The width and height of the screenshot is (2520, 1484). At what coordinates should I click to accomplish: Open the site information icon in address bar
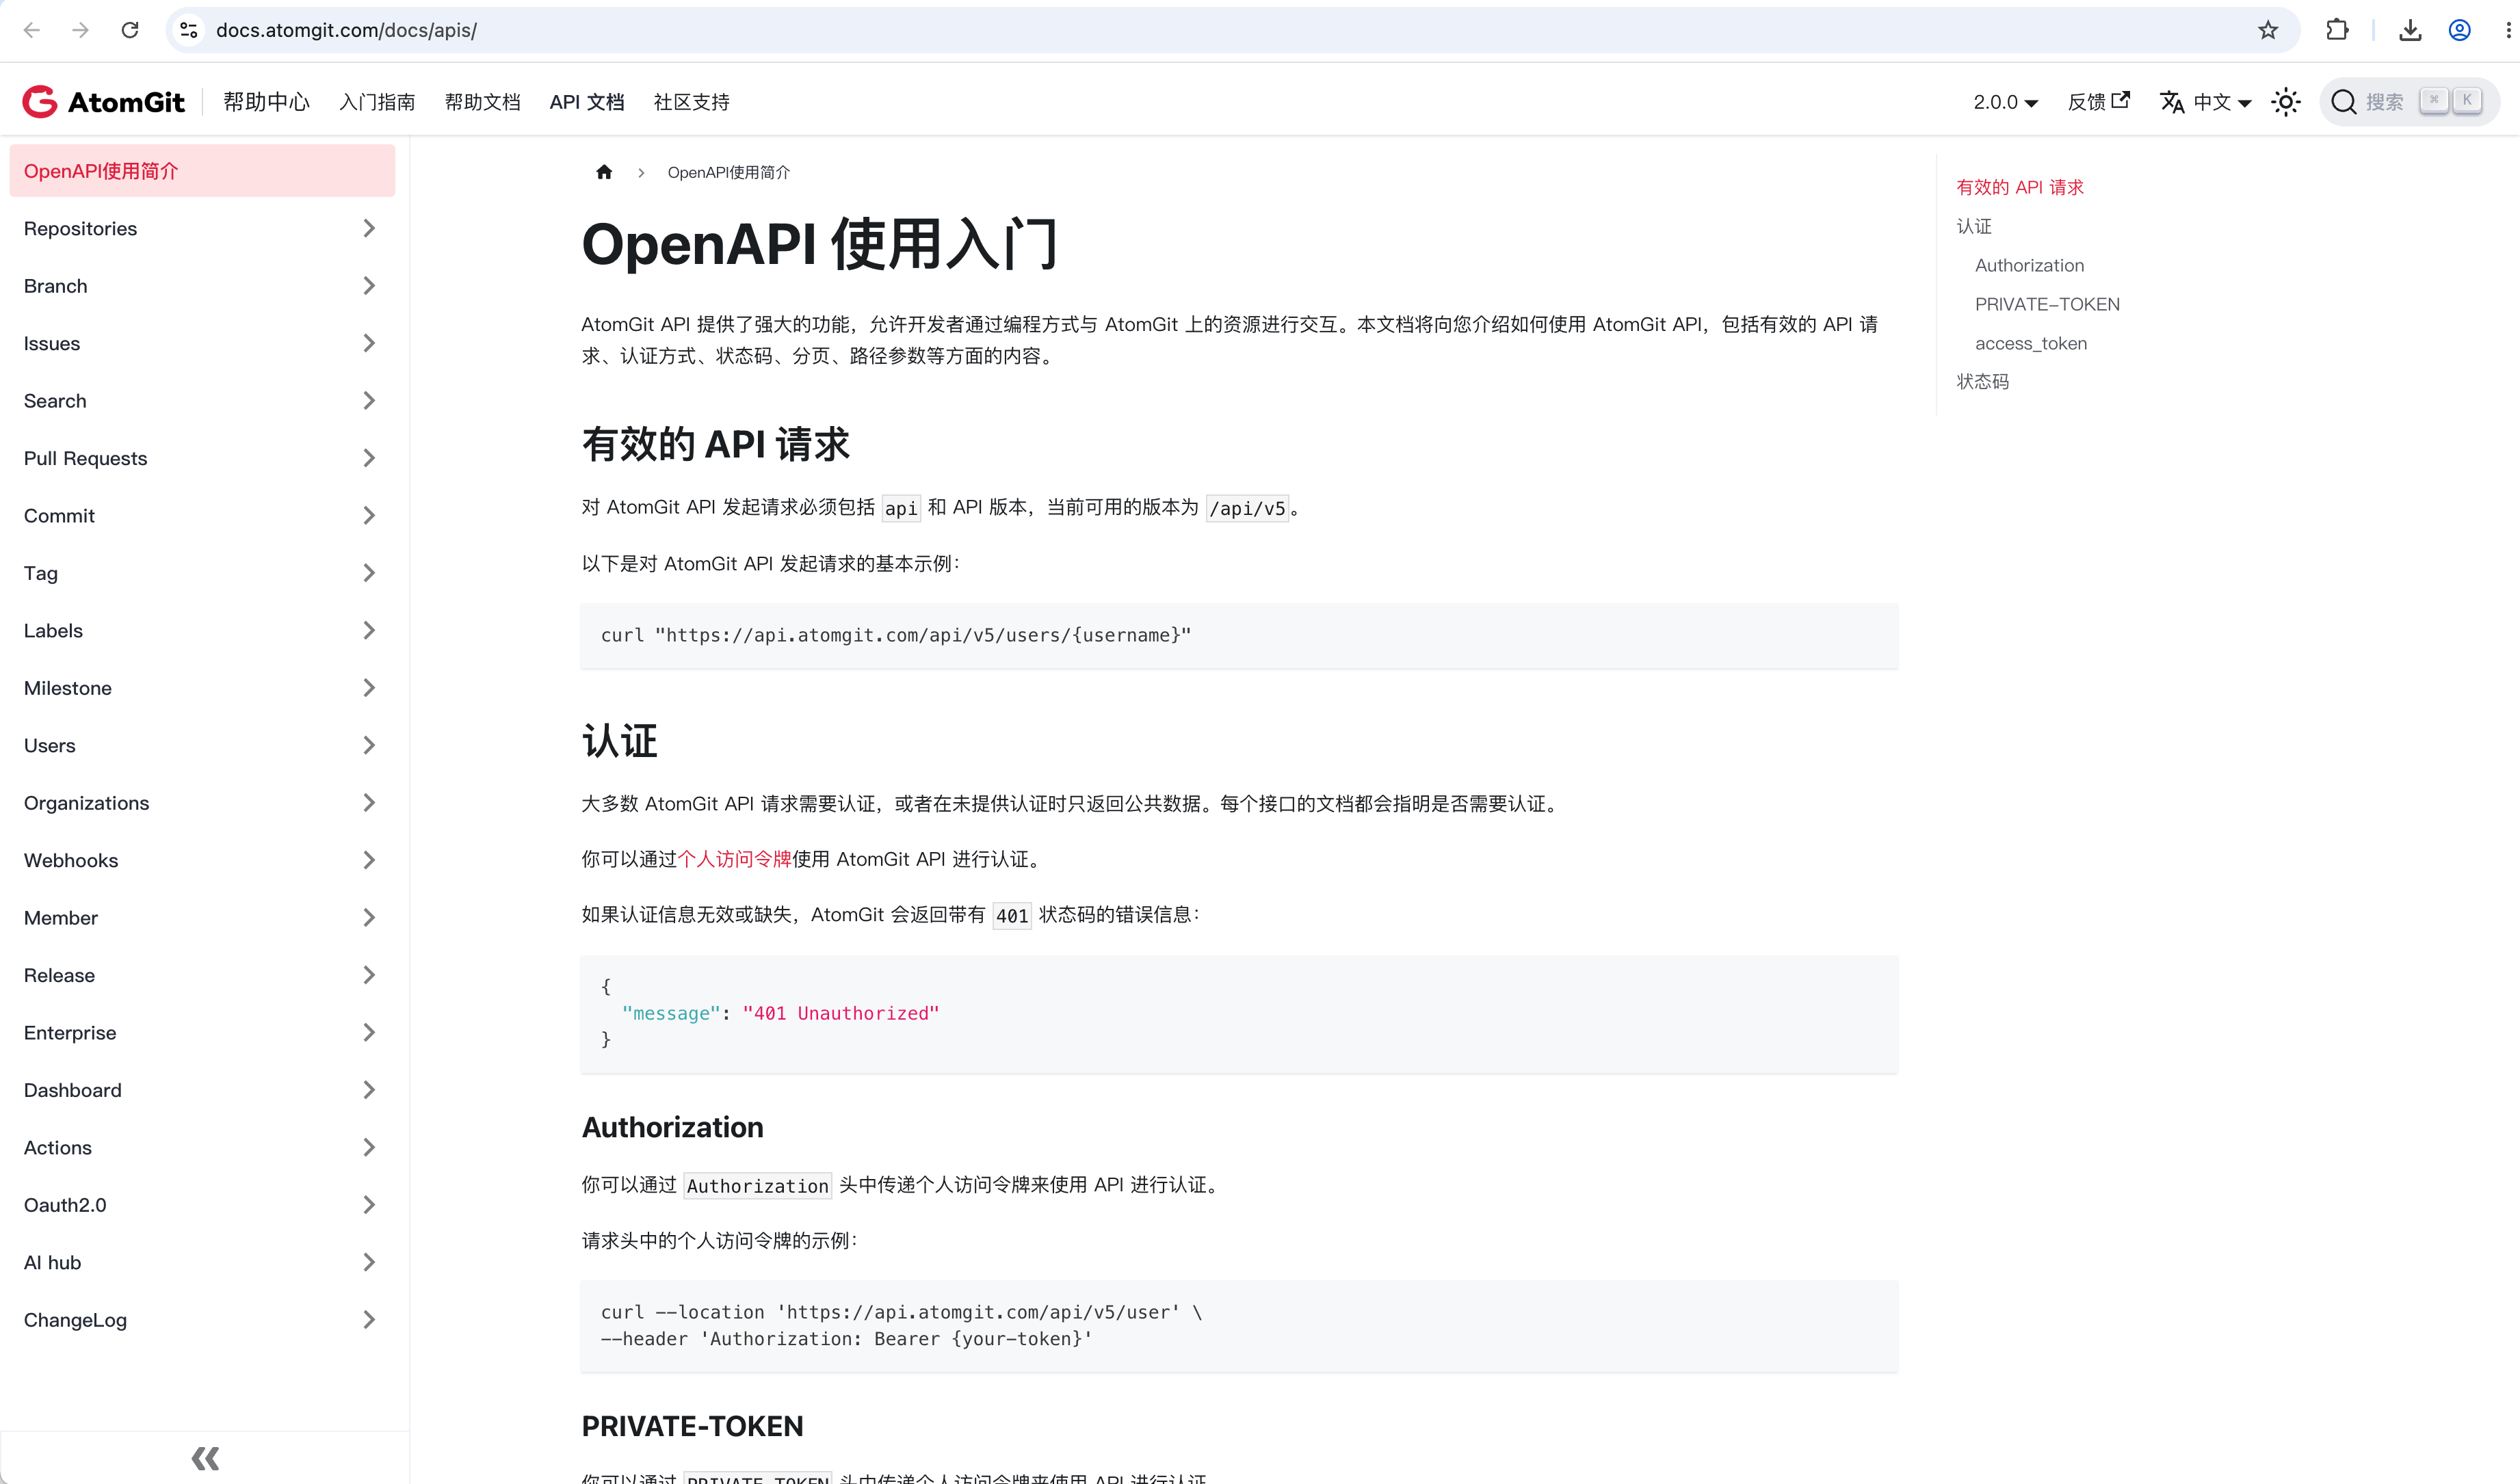[x=189, y=30]
